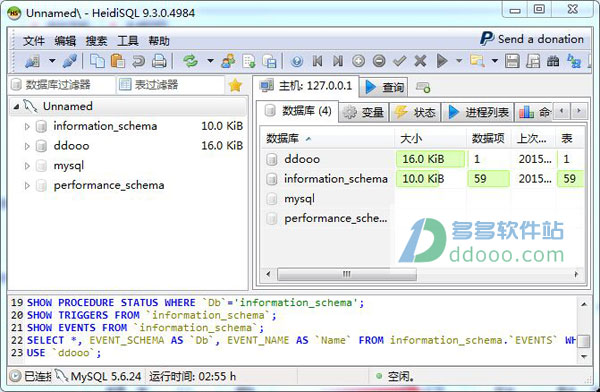Click the copy icon in toolbar
600x392 pixels.
(x=97, y=61)
